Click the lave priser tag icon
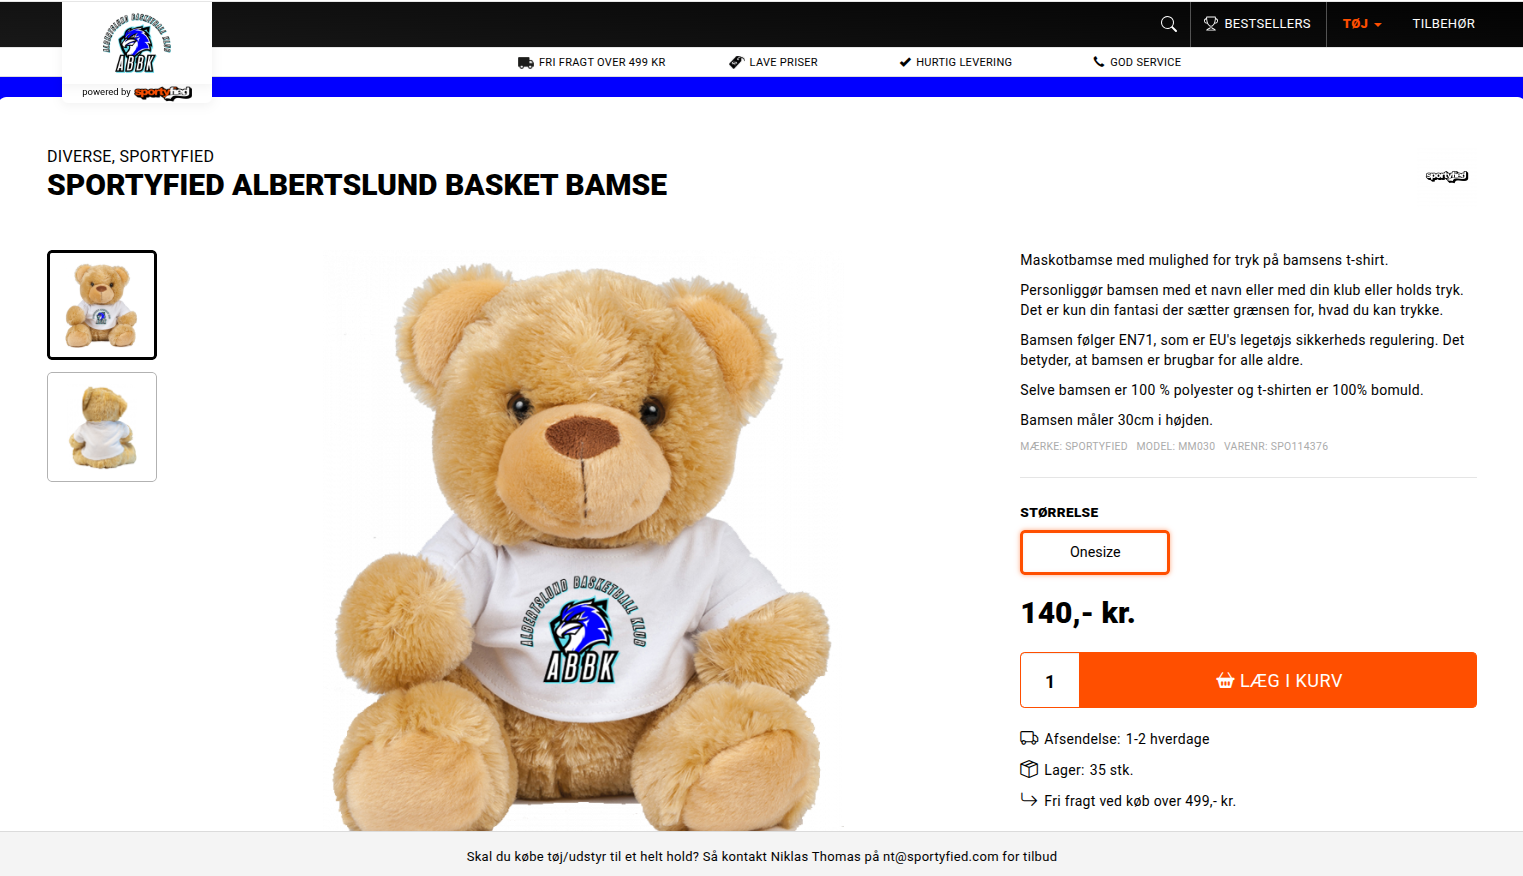The height and width of the screenshot is (876, 1523). [736, 62]
